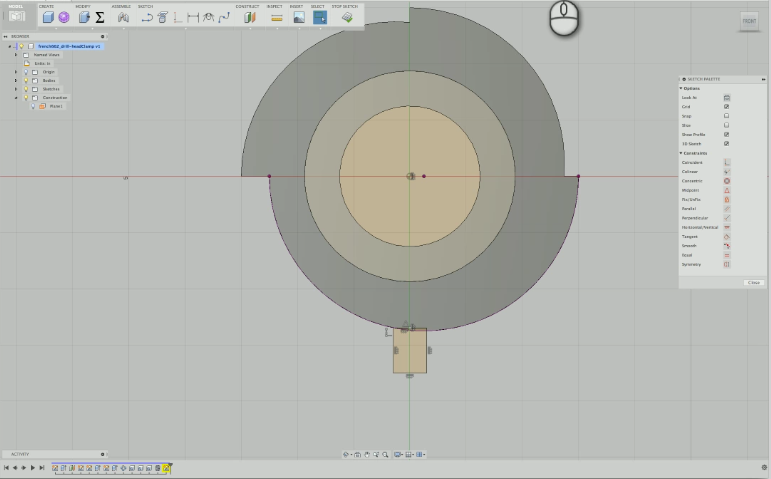This screenshot has width=771, height=479.
Task: Expand the Bodies folder
Action: [16, 81]
